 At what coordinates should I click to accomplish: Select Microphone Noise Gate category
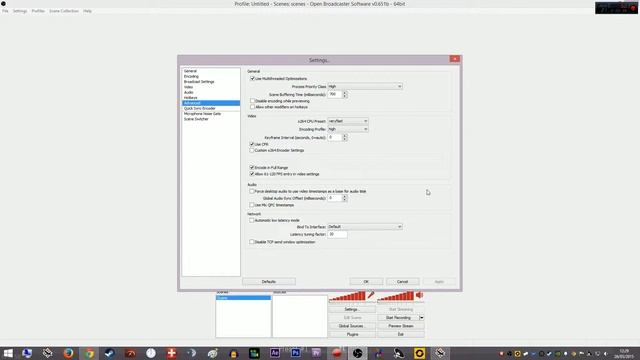coord(211,114)
